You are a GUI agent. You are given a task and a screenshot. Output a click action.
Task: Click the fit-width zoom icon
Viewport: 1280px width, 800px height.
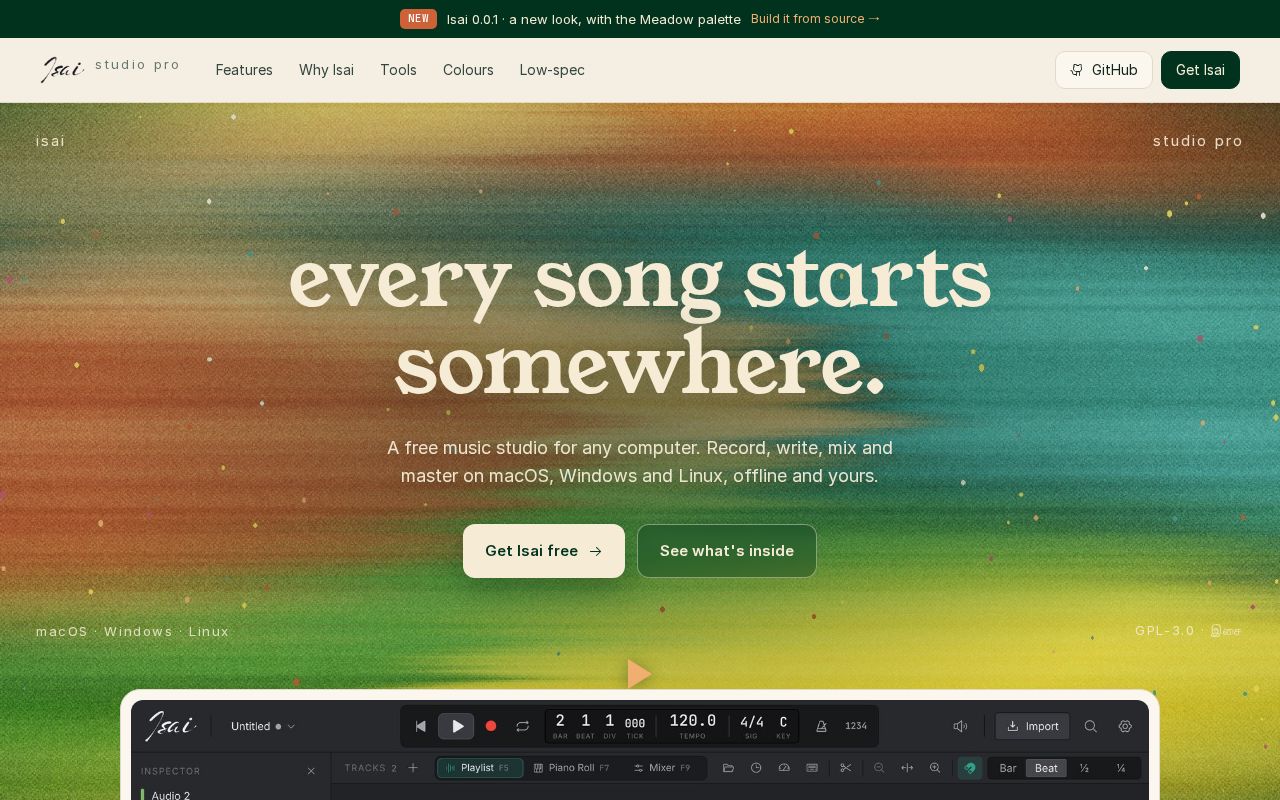[x=907, y=768]
